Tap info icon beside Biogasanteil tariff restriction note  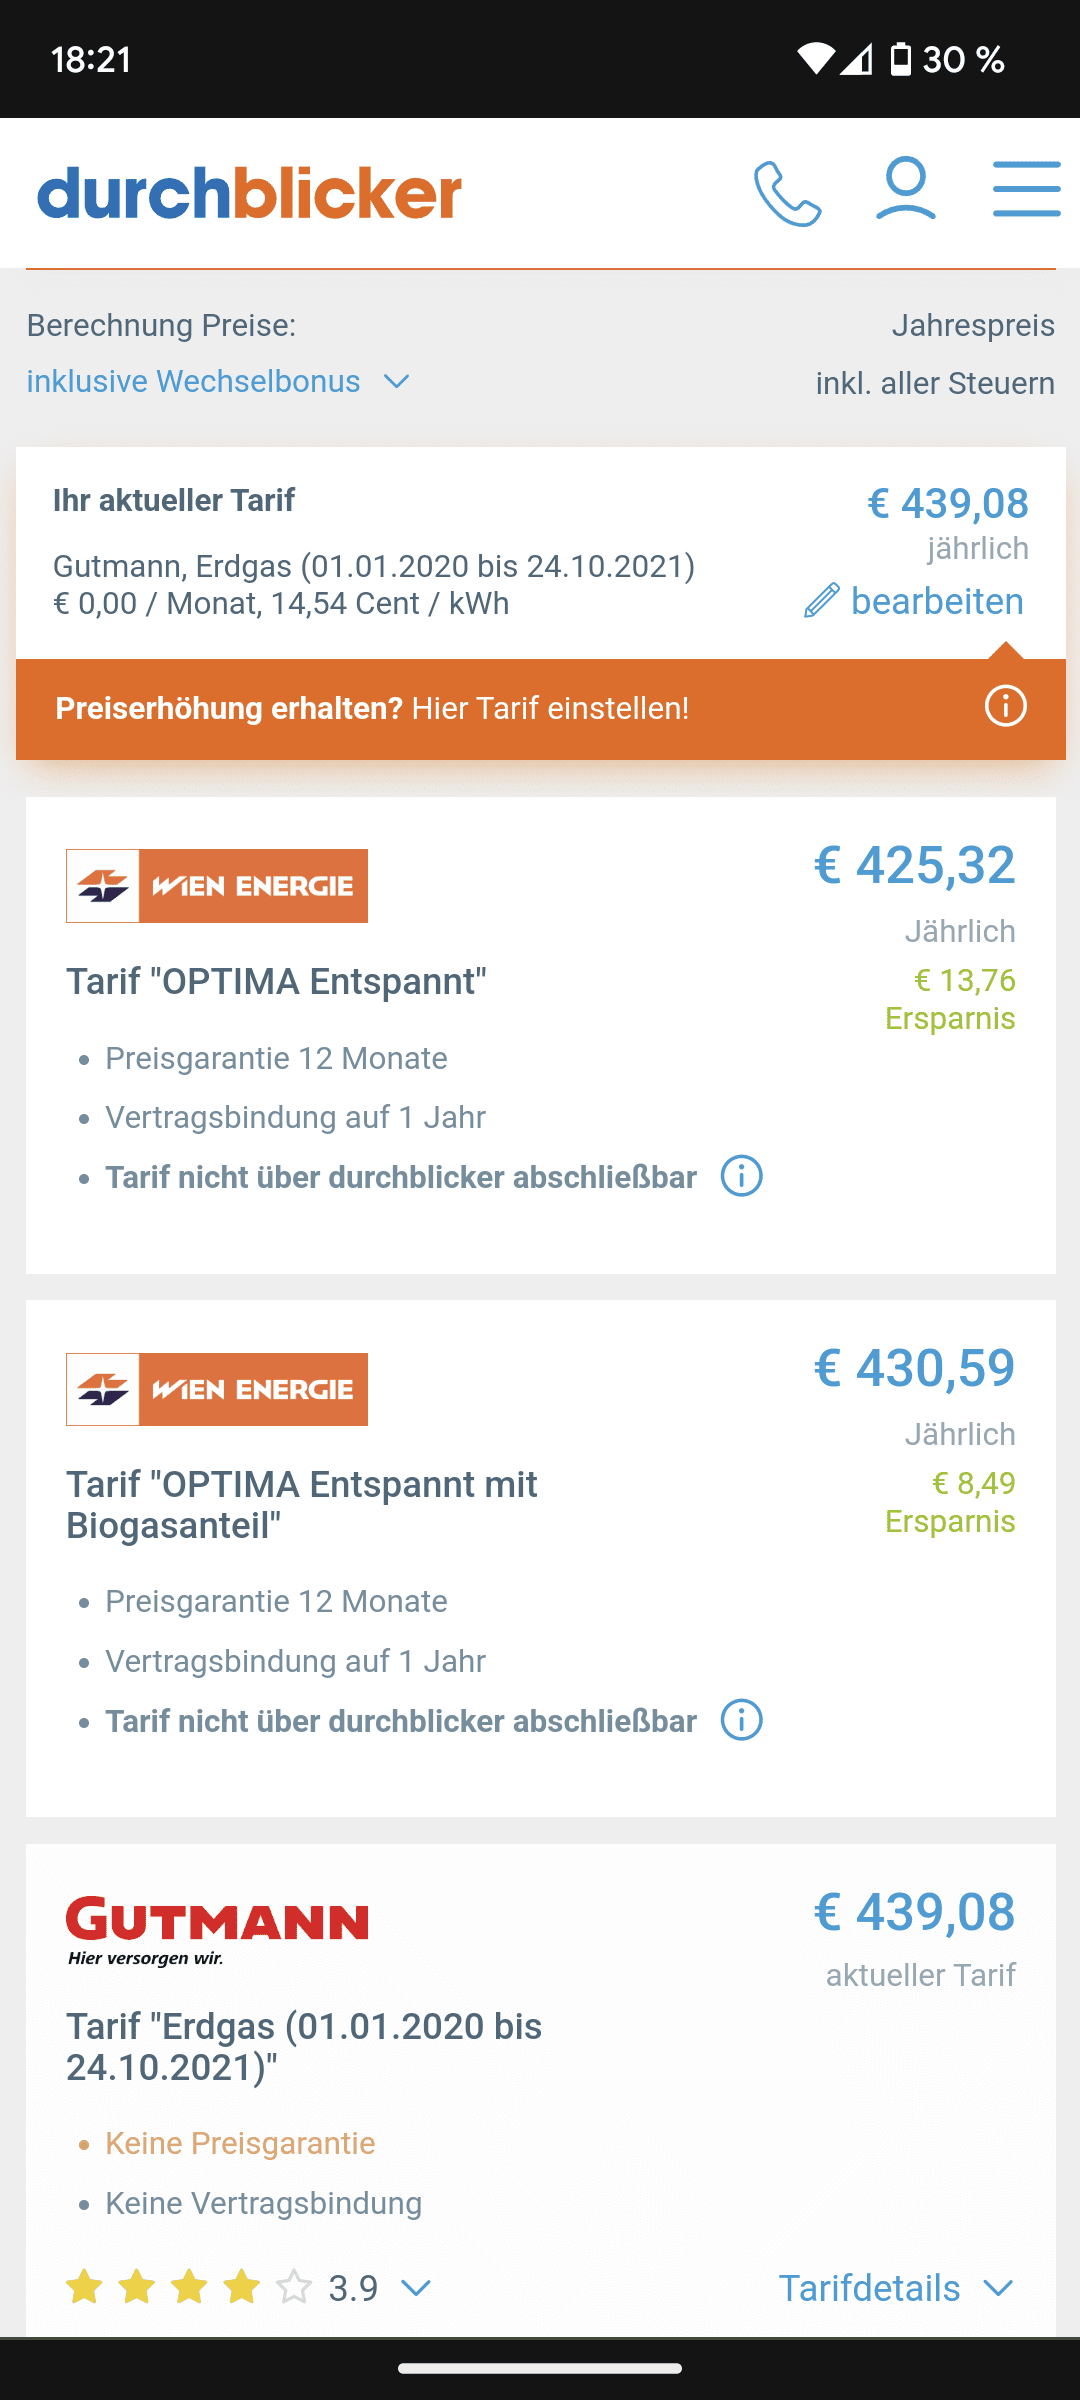[741, 1720]
